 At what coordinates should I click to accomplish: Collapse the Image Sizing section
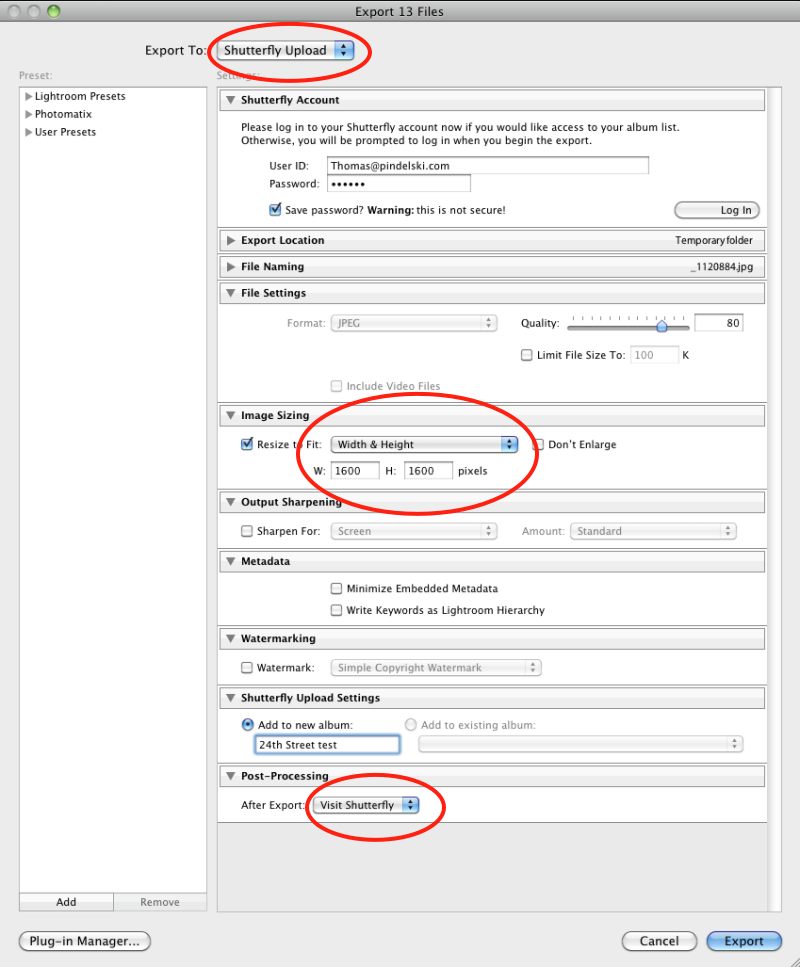tap(231, 415)
